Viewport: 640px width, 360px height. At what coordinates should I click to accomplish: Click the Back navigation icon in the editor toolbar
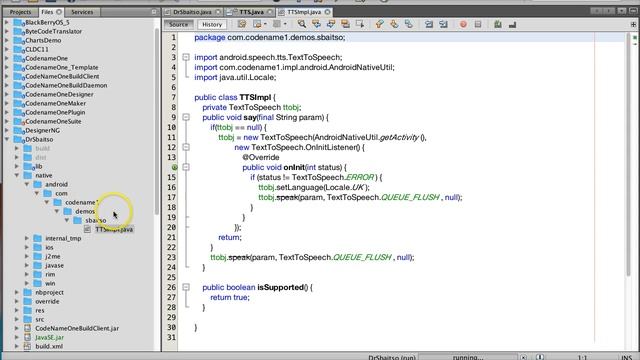pos(257,24)
